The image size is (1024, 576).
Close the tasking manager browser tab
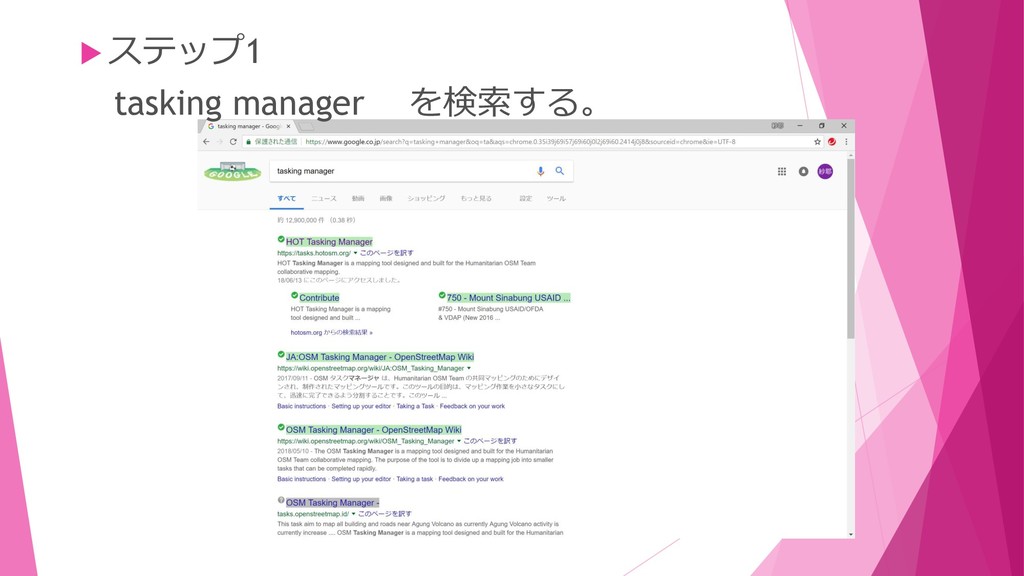coord(288,127)
